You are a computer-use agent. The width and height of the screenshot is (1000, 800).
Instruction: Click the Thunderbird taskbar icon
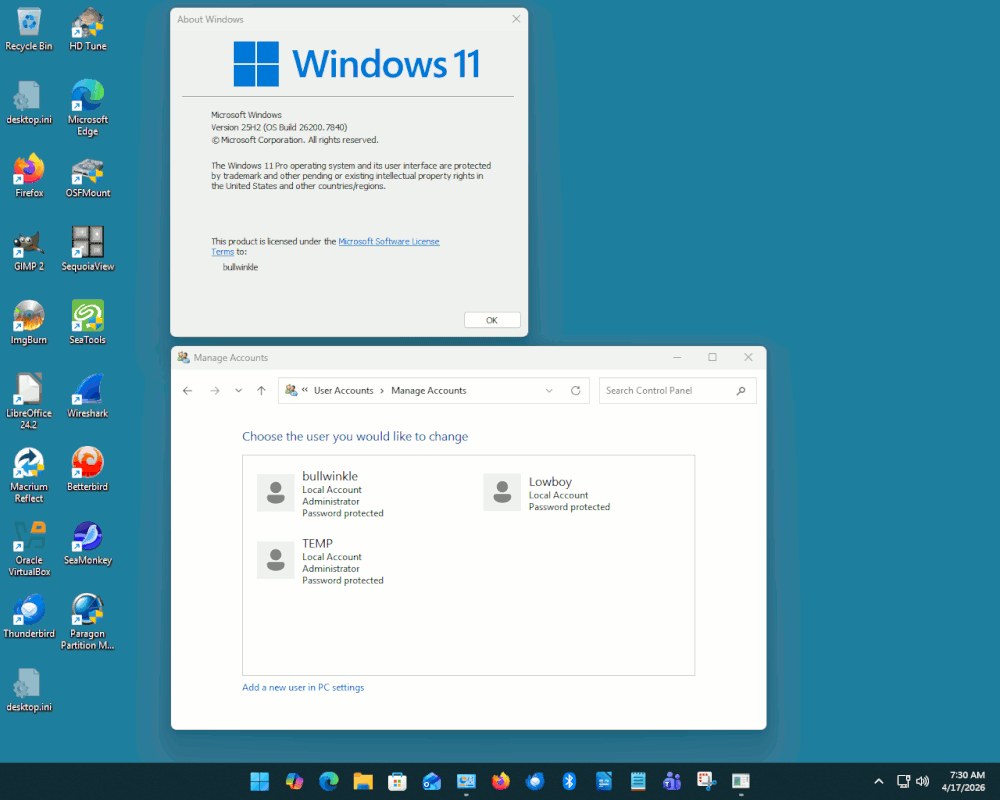(x=535, y=781)
